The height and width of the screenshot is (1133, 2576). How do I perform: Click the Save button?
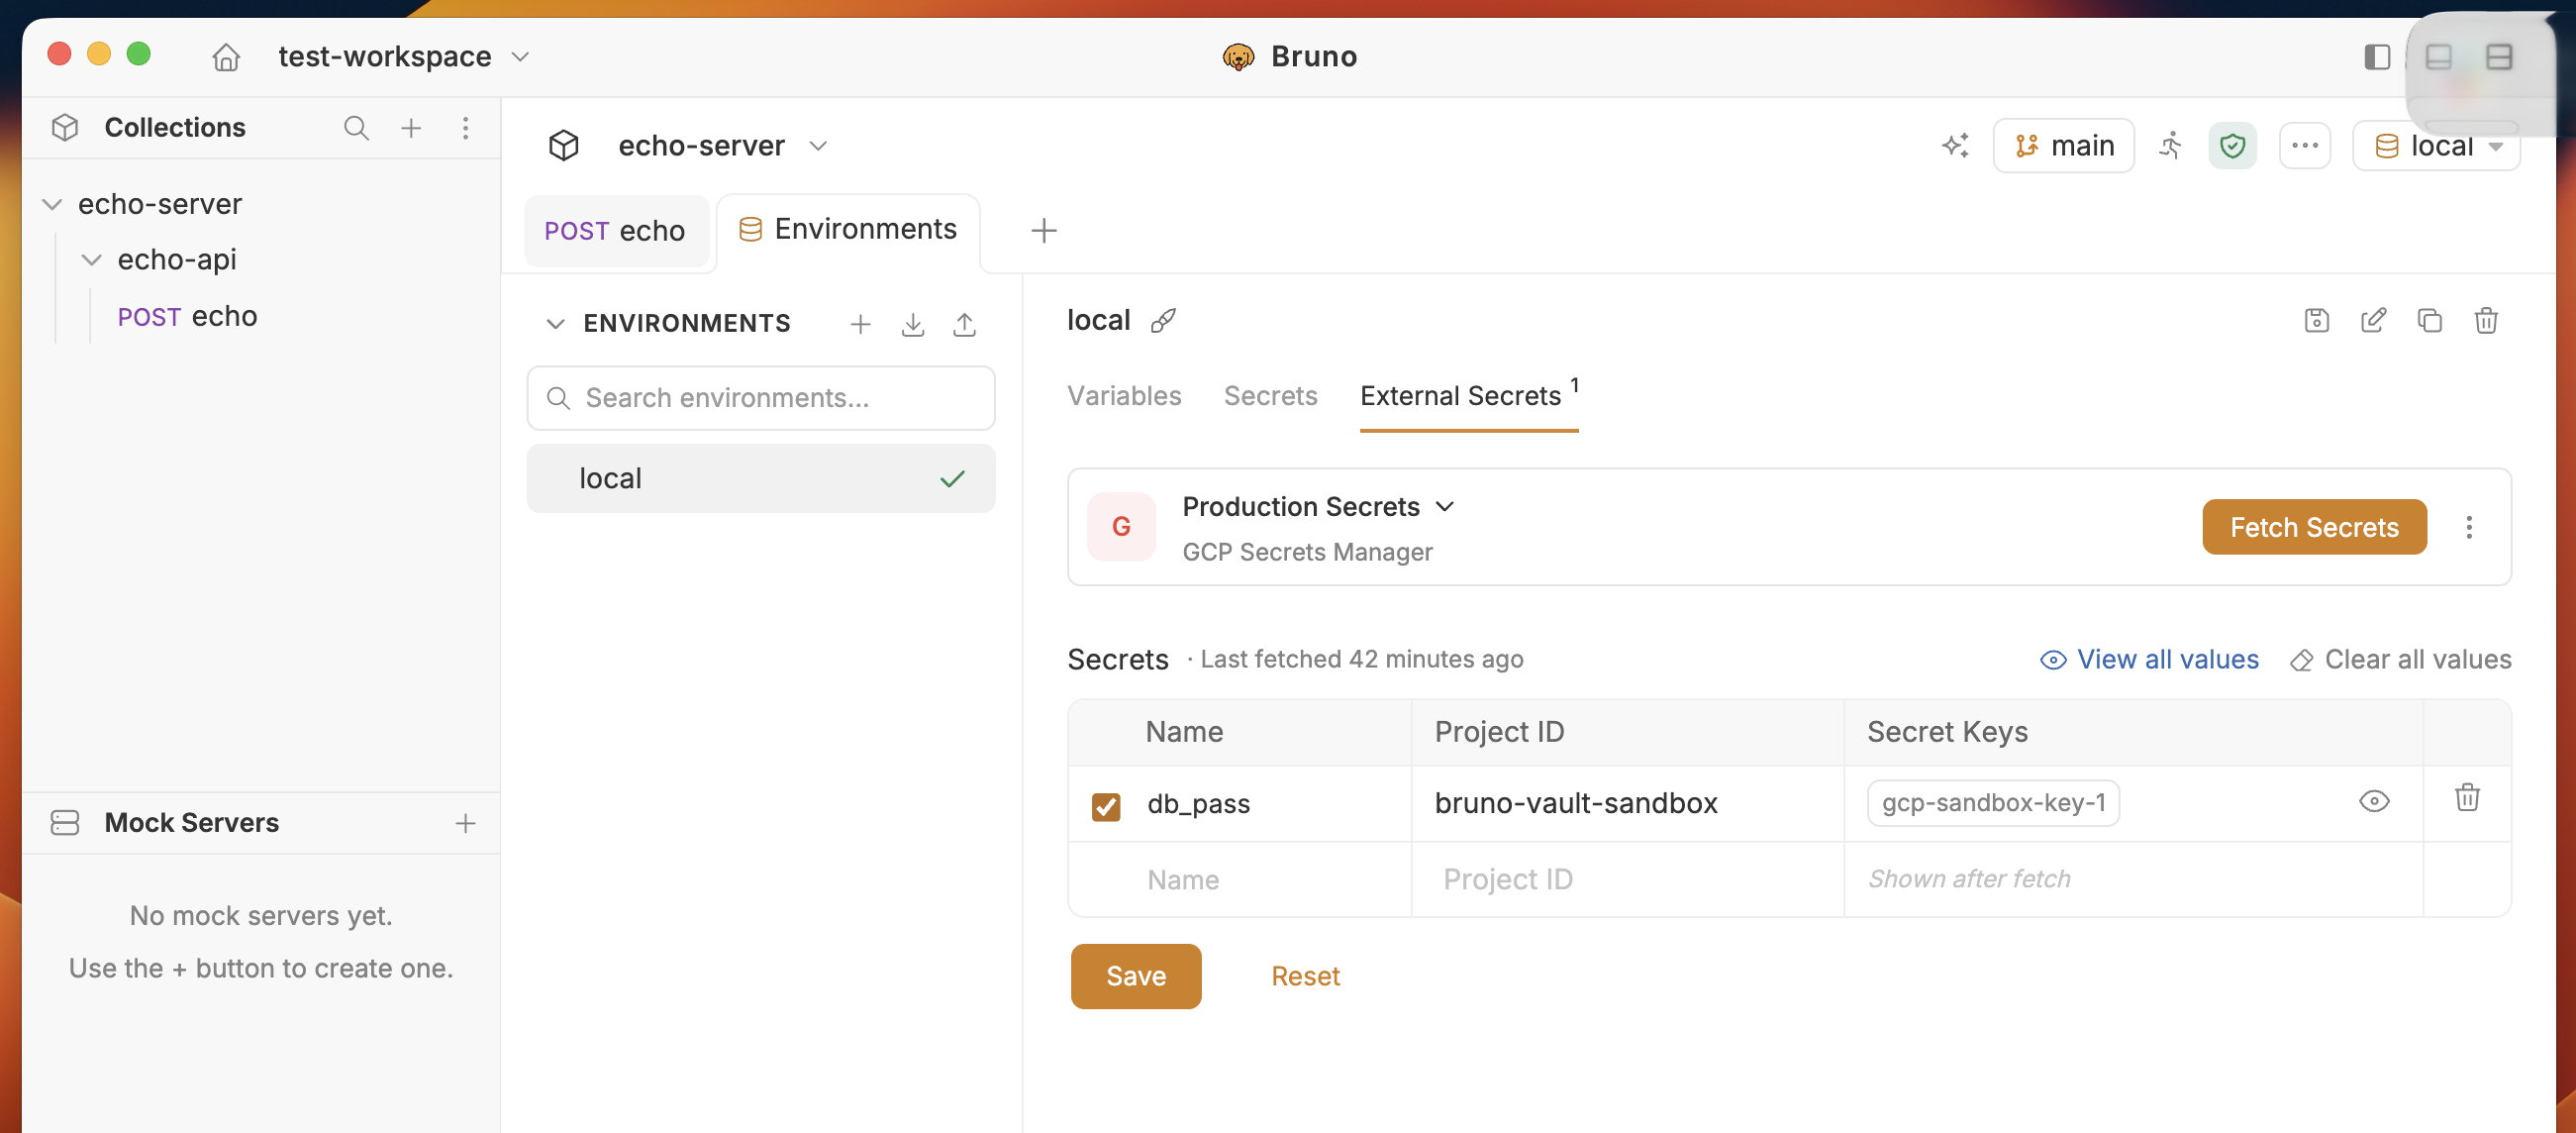tap(1136, 976)
